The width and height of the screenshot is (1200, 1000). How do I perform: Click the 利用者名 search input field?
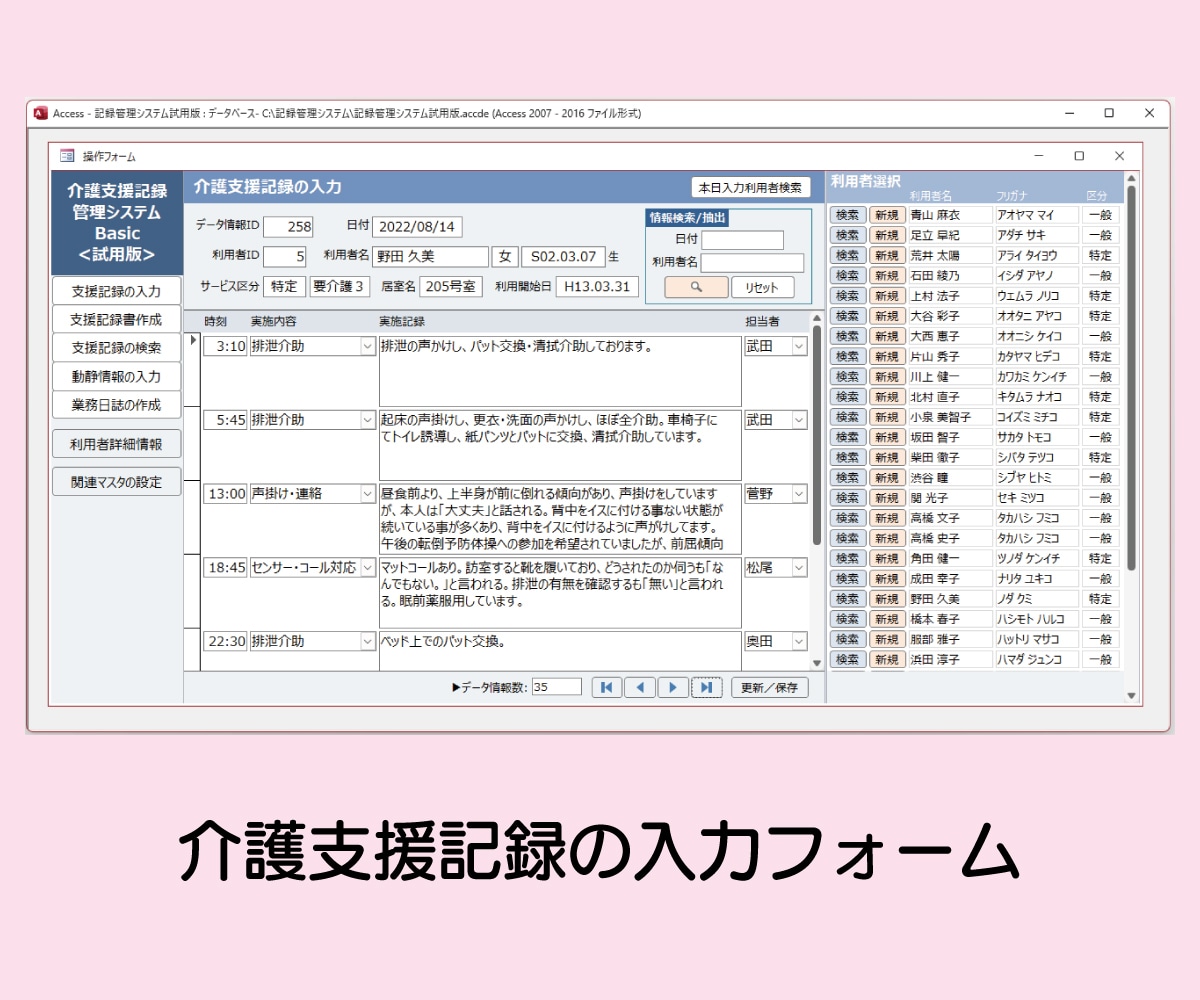click(752, 263)
